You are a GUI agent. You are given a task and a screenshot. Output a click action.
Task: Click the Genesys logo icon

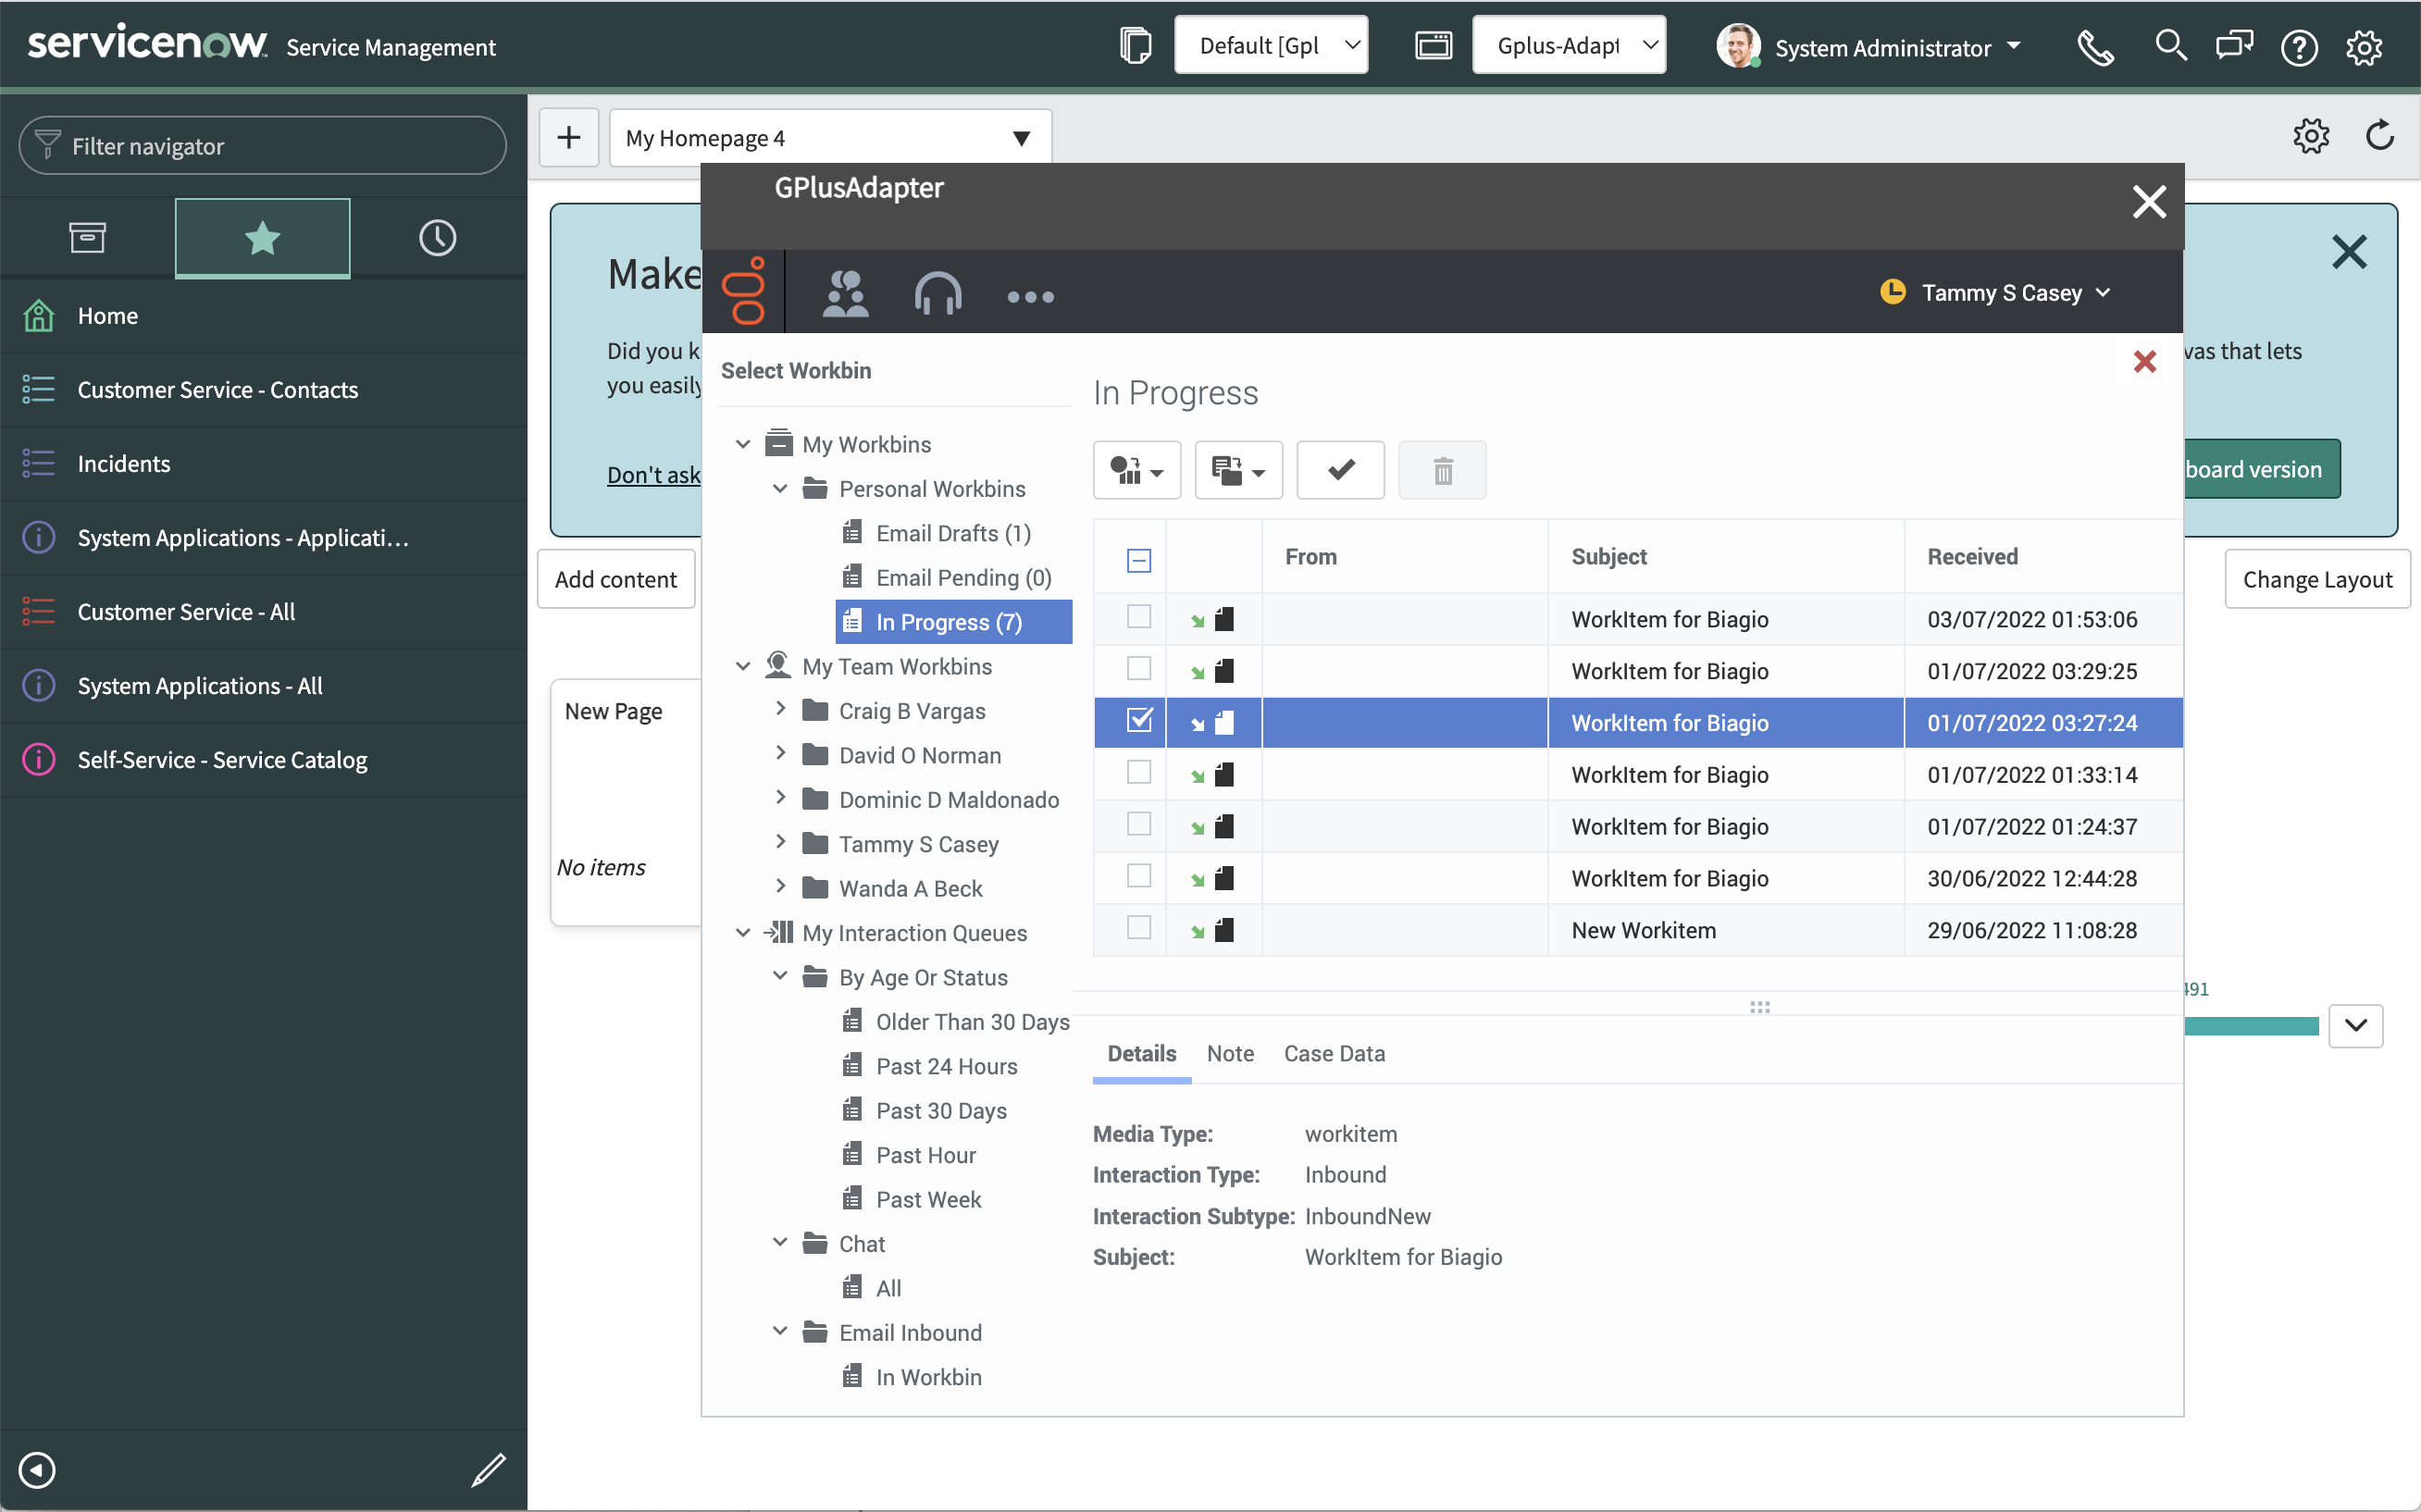coord(745,291)
